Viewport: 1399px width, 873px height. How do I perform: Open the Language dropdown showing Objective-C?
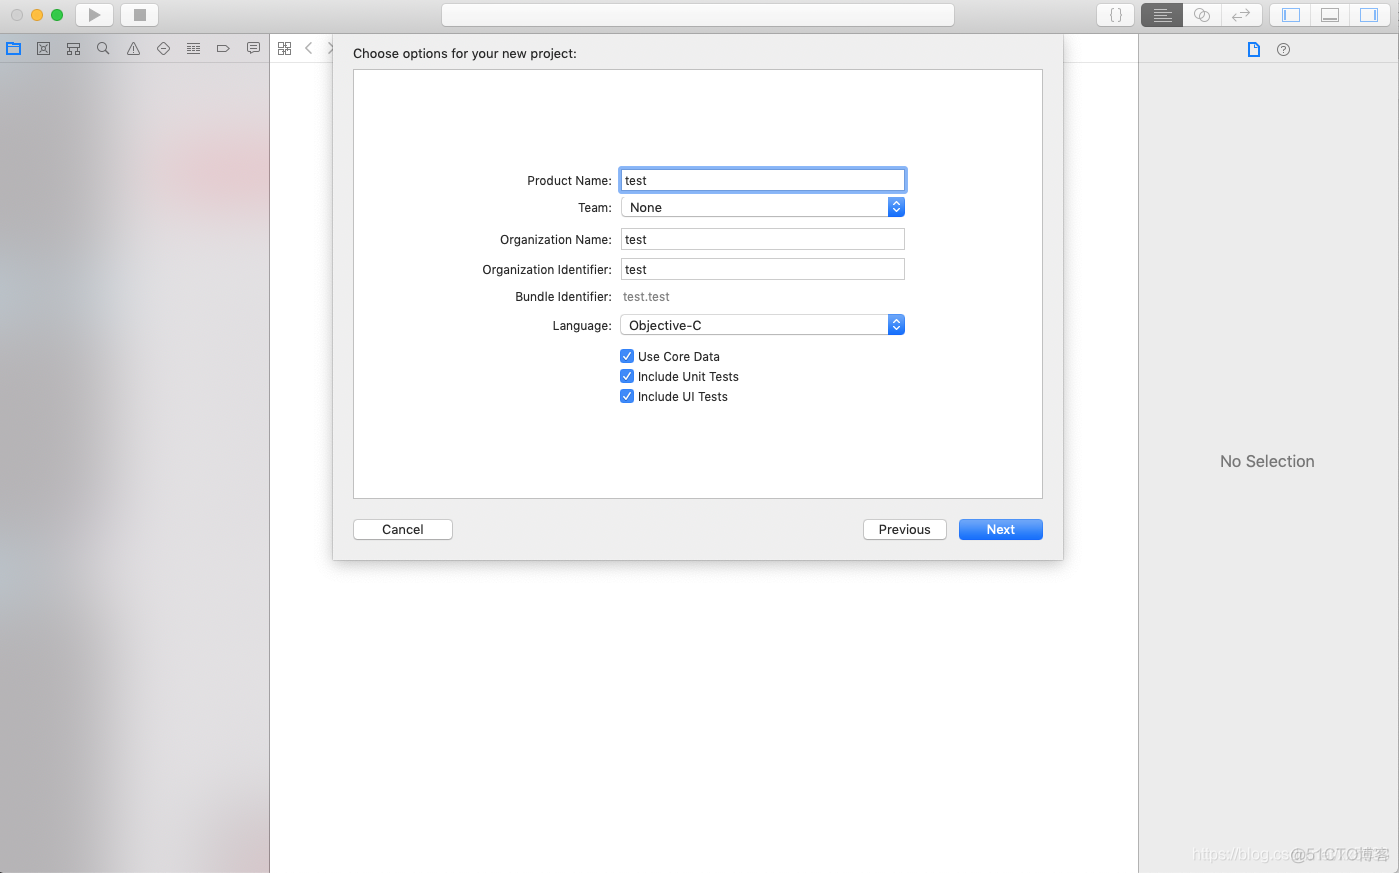click(x=763, y=325)
